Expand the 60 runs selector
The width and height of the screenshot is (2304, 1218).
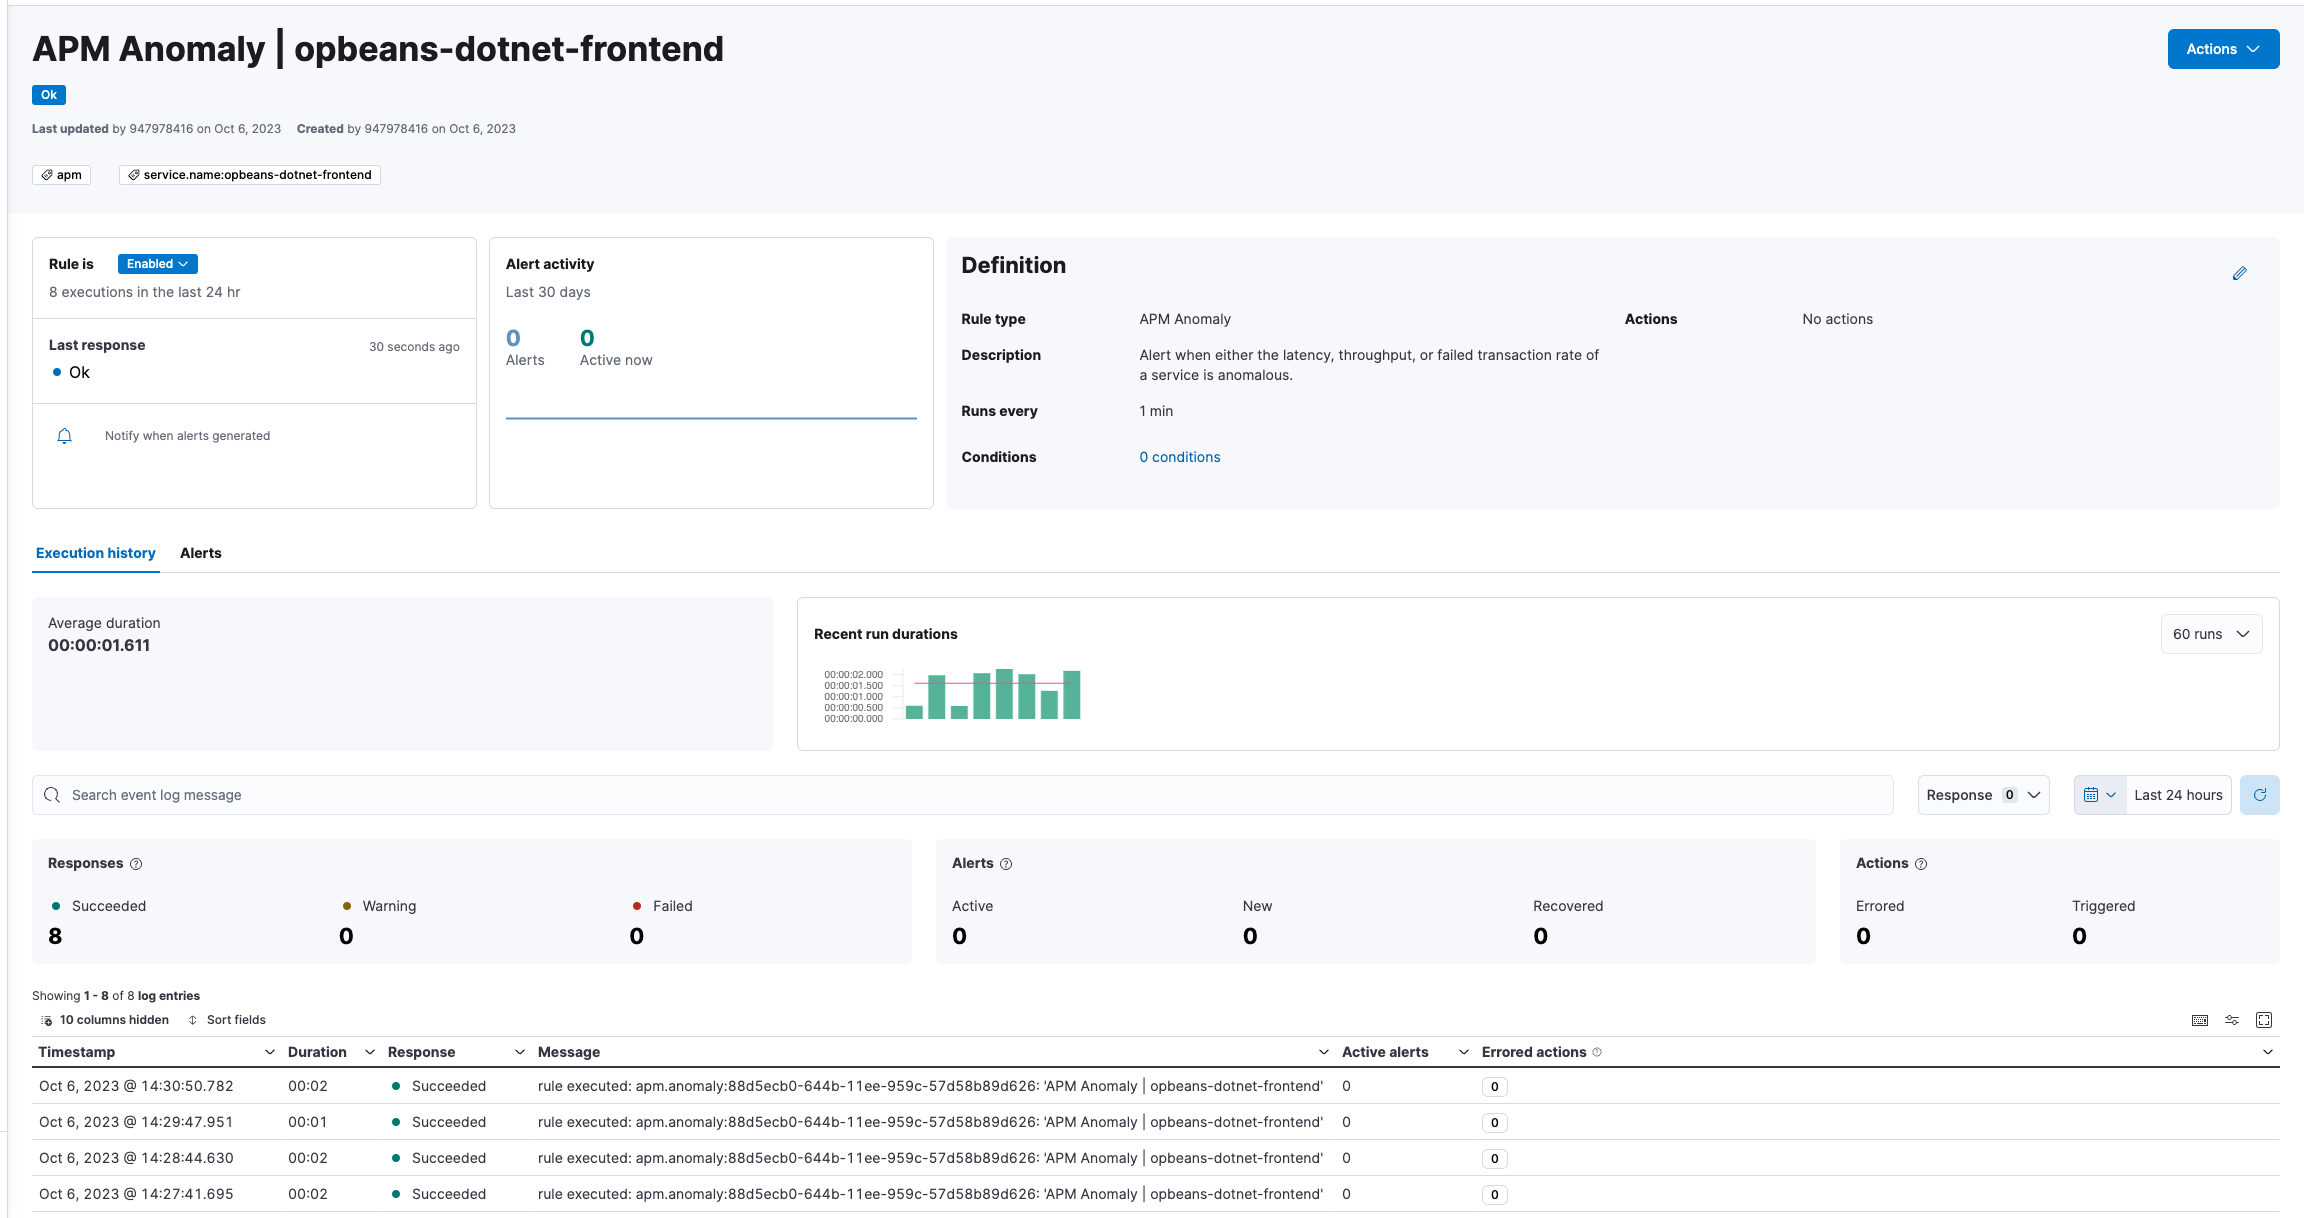(2210, 634)
